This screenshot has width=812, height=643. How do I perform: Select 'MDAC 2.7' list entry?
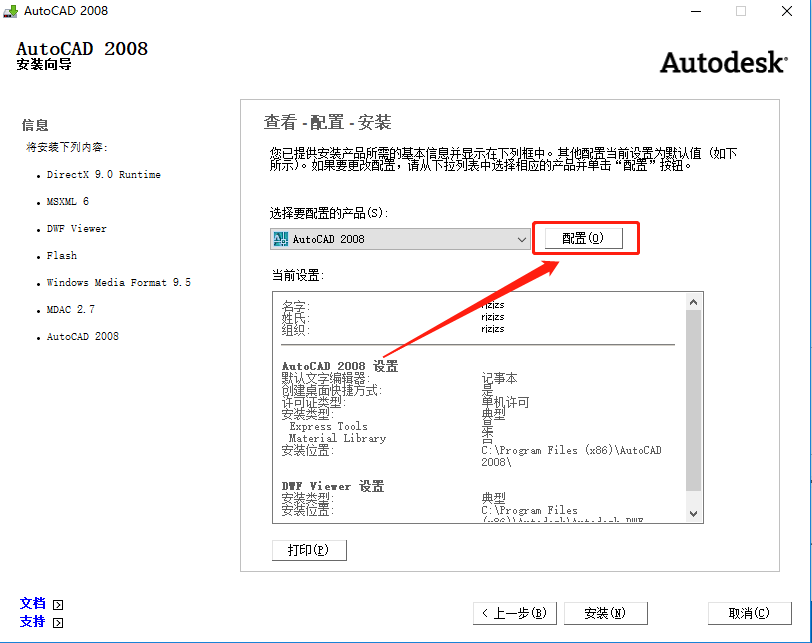click(x=70, y=309)
